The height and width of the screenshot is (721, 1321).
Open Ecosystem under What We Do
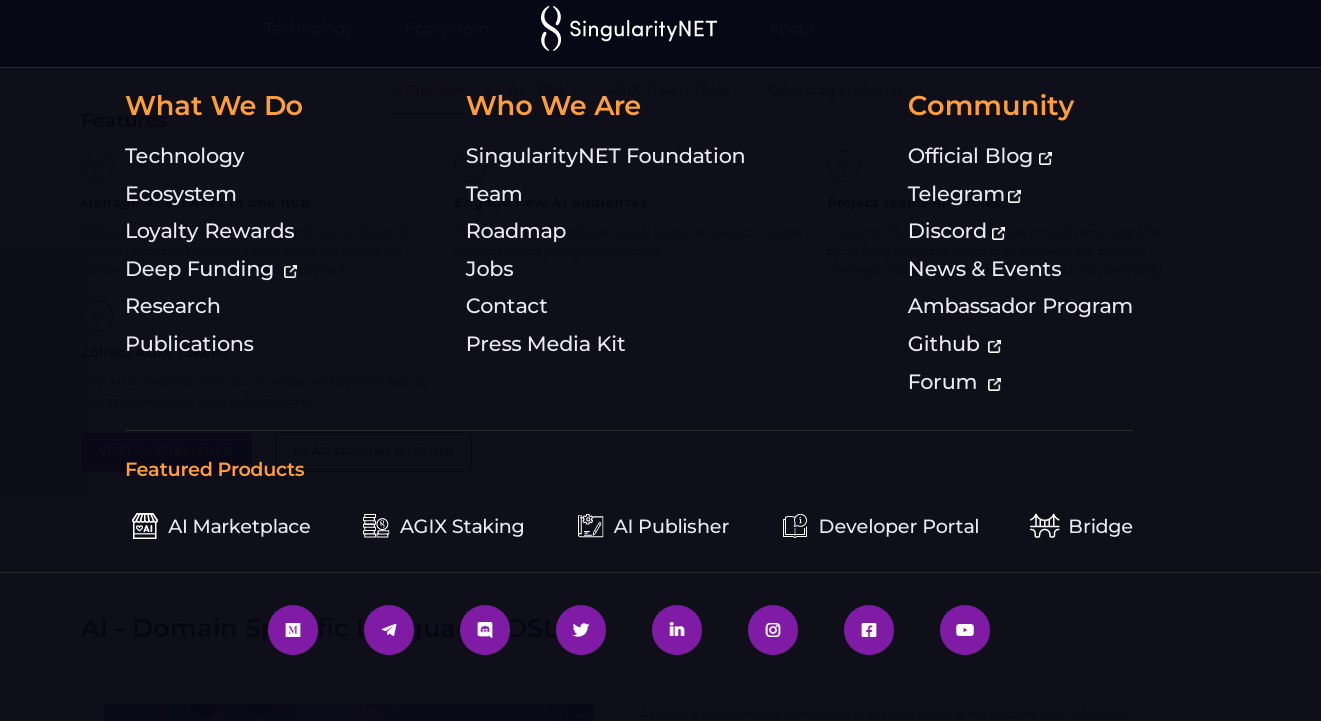(181, 194)
